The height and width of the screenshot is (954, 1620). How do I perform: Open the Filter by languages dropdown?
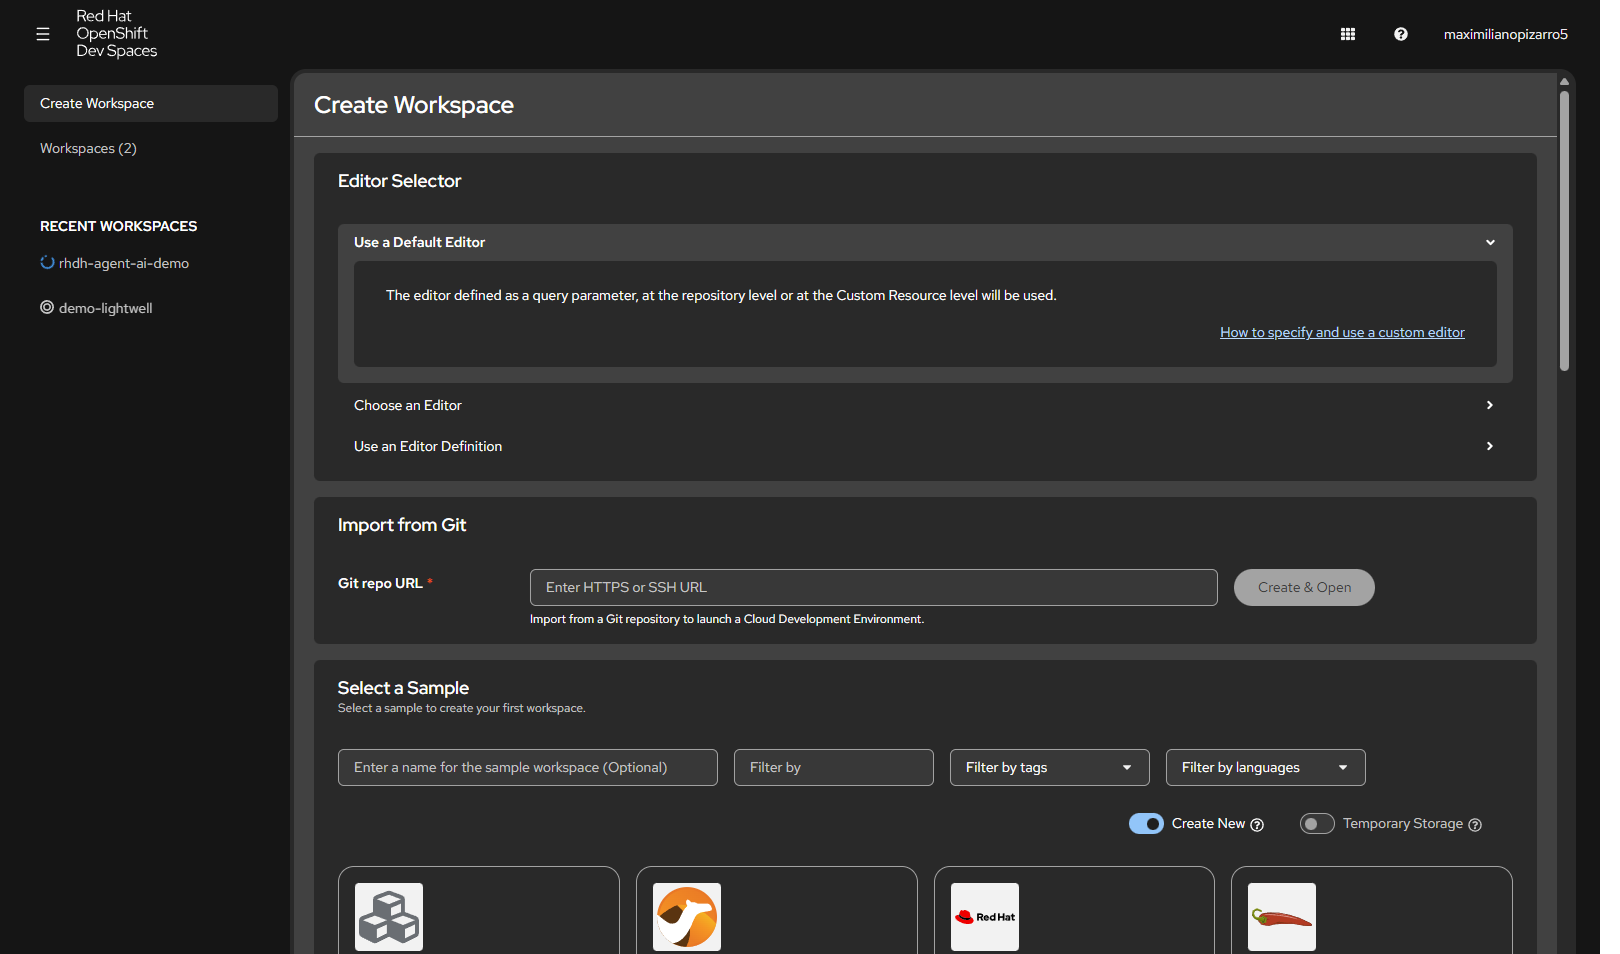point(1266,767)
